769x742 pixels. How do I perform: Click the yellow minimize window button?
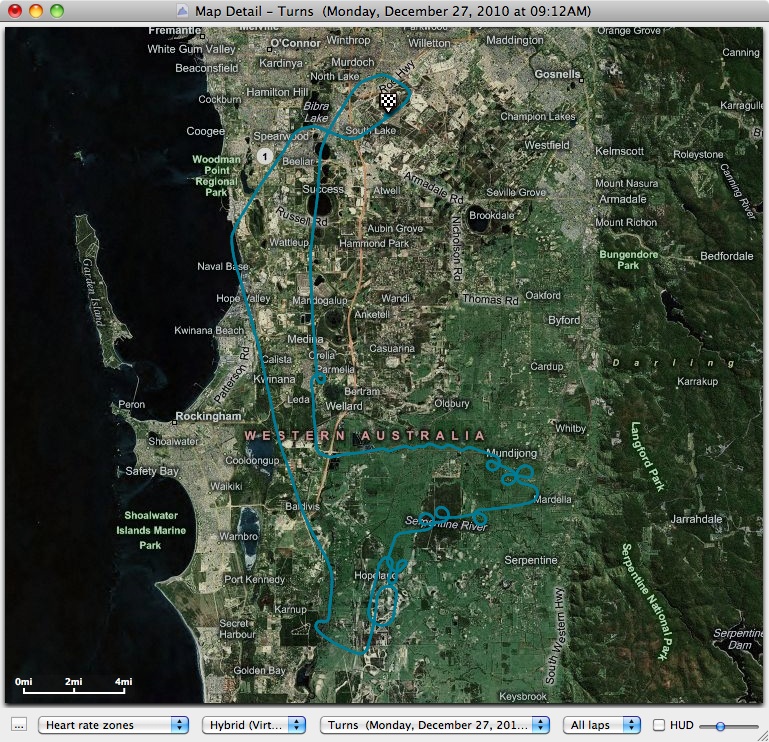tap(35, 11)
